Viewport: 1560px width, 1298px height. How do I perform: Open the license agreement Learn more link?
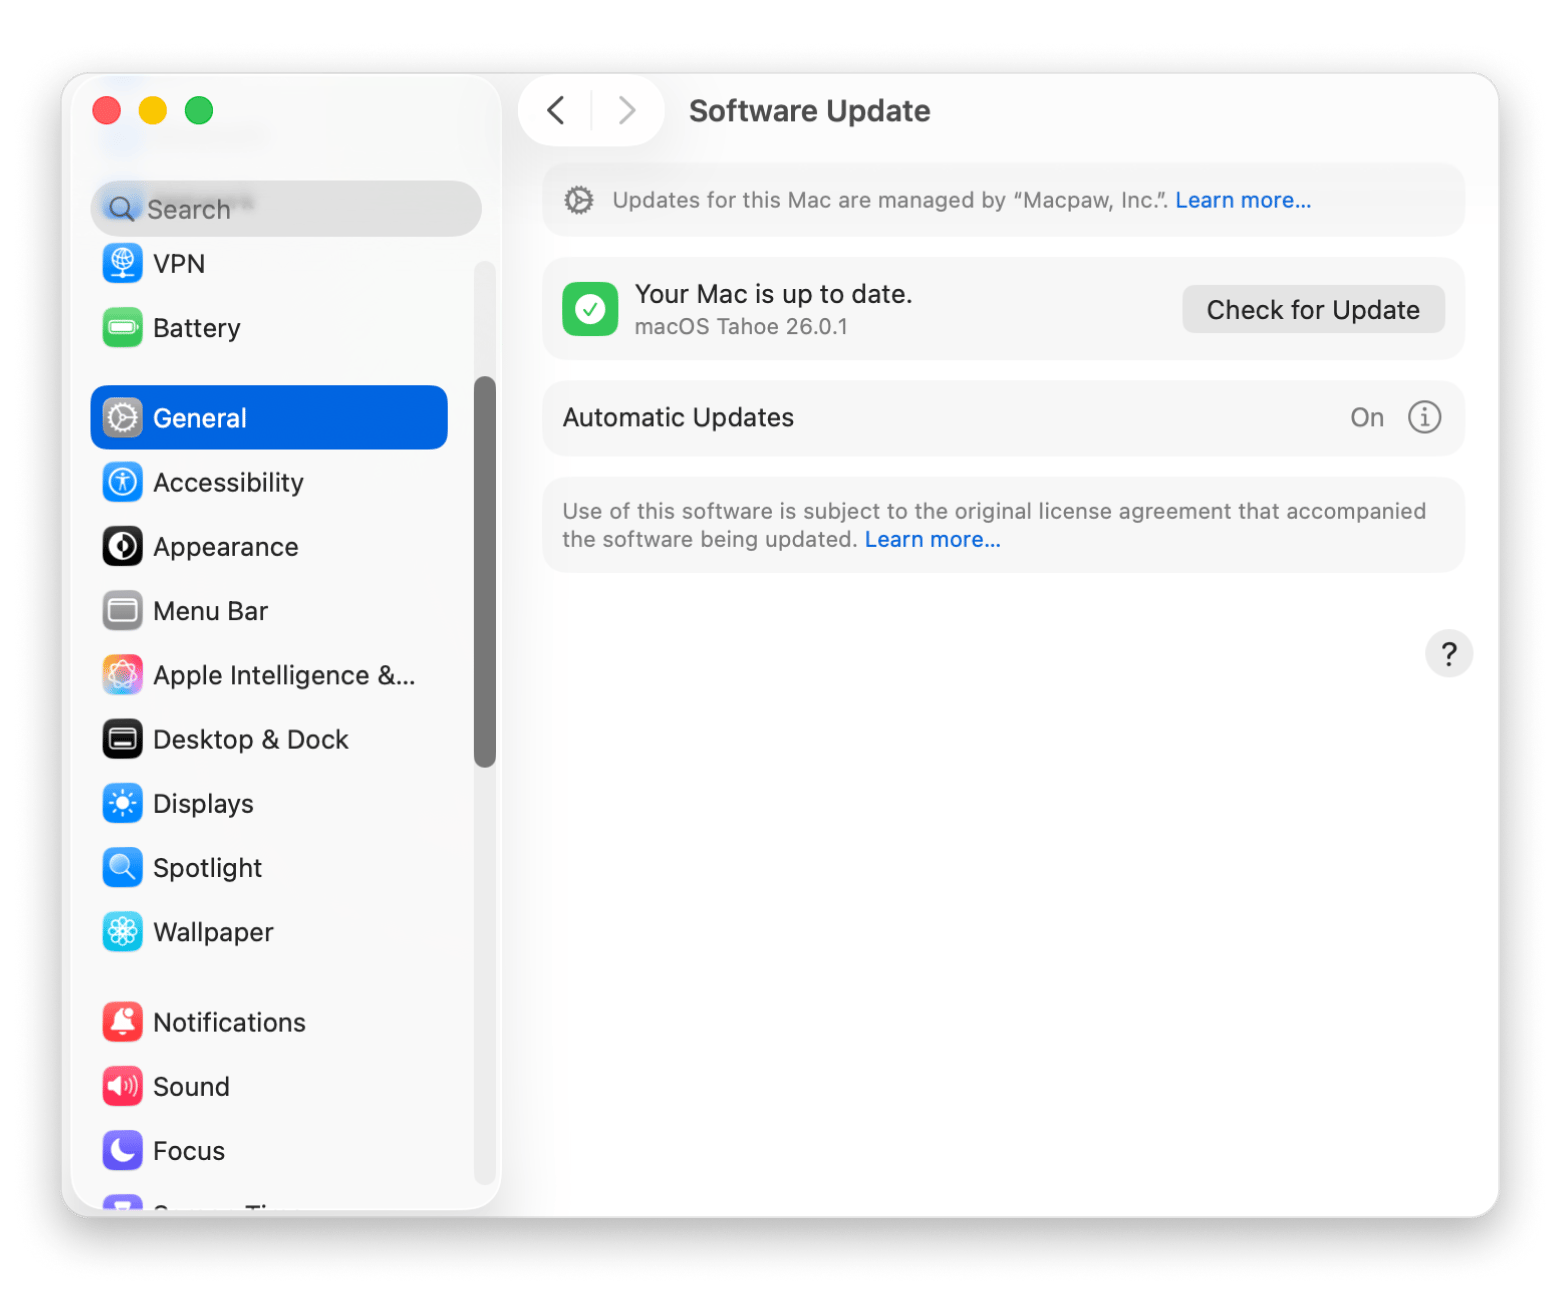click(x=931, y=539)
